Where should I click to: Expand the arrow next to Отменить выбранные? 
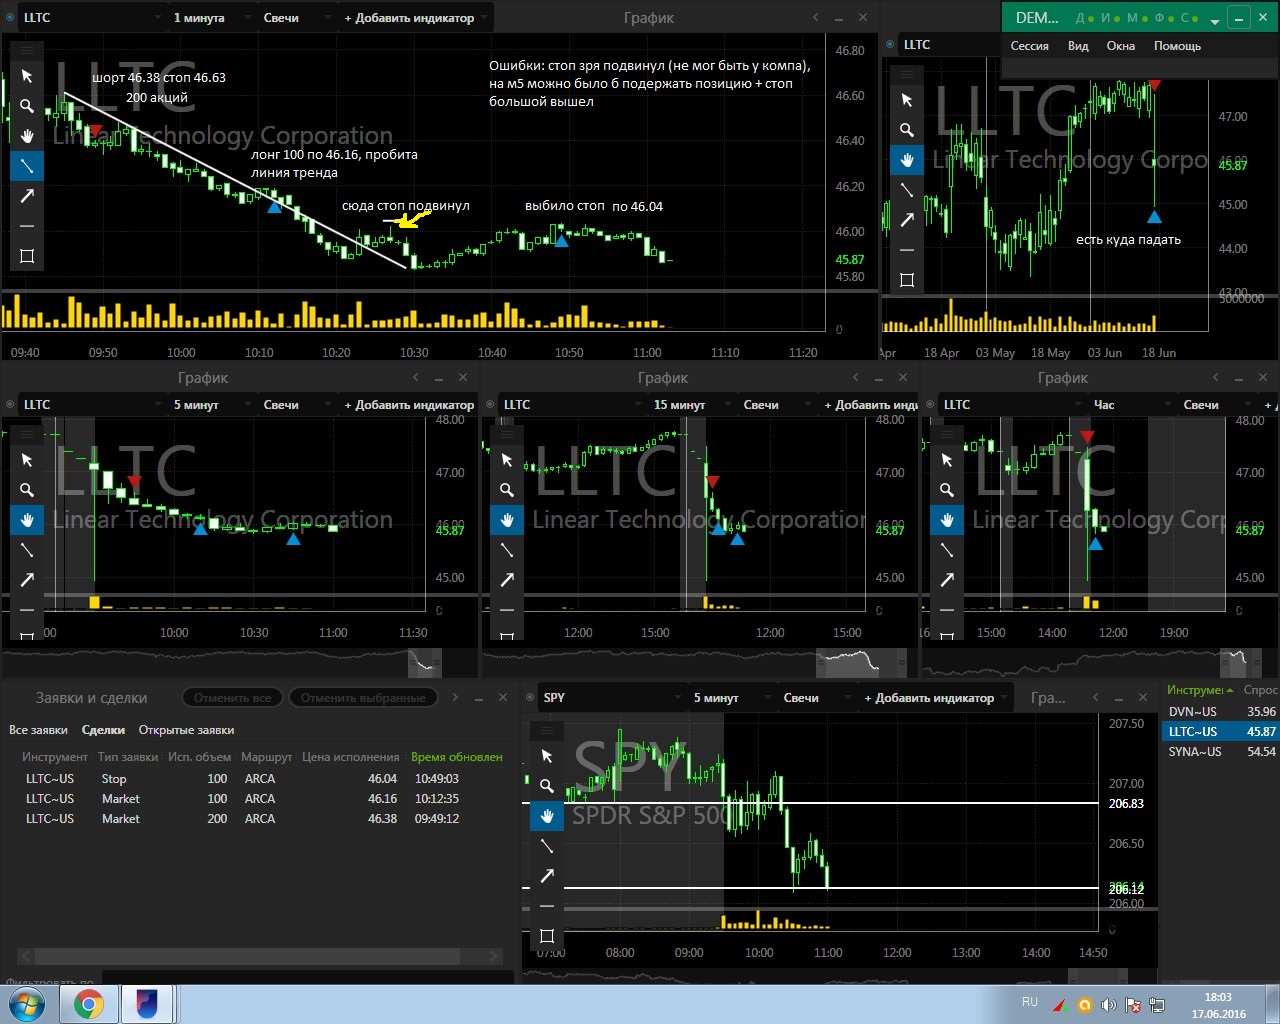455,697
